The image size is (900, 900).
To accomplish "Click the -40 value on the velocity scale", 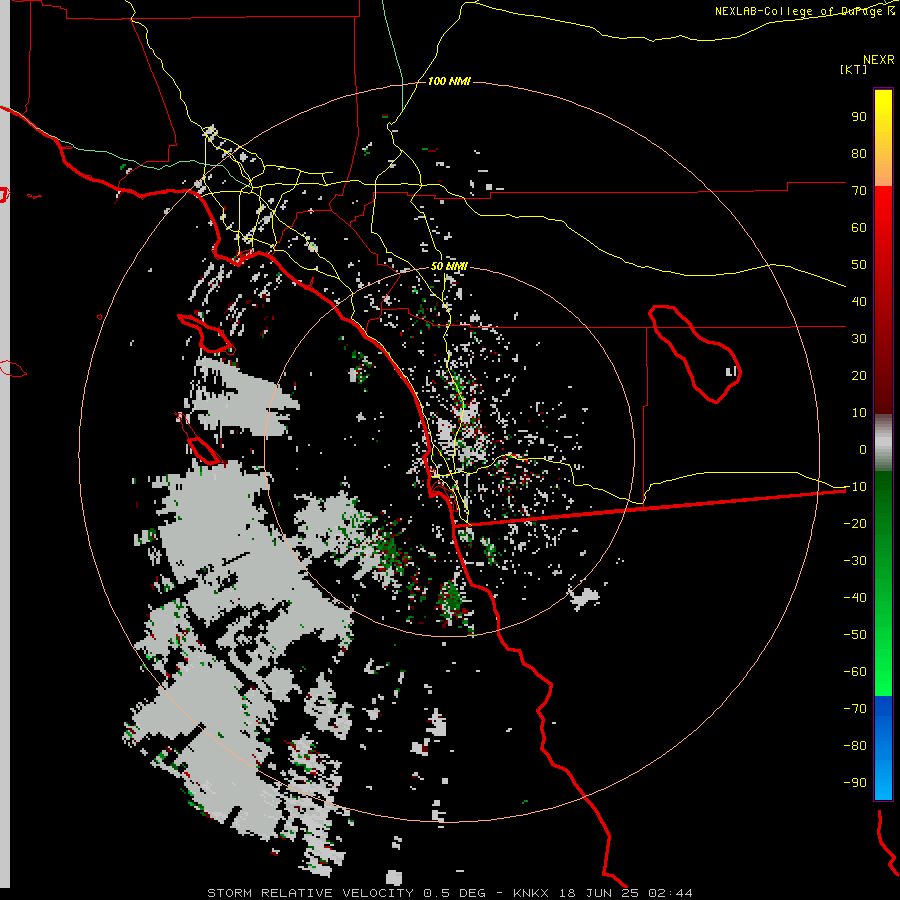I will pos(855,598).
